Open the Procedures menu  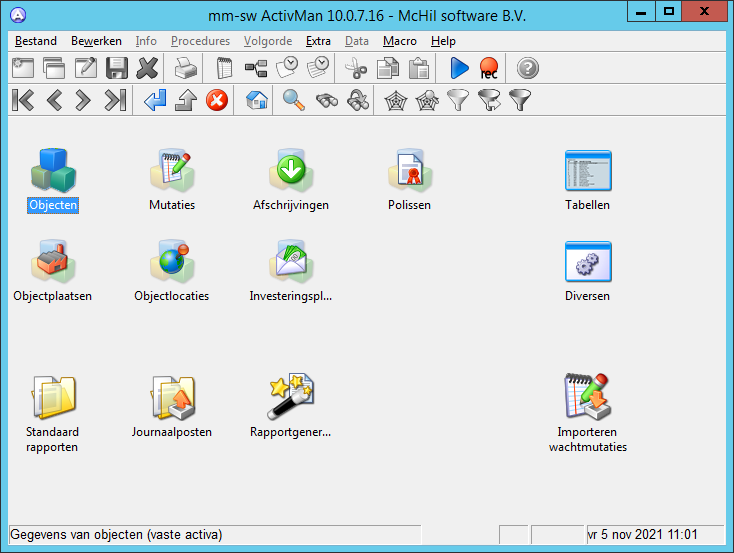[x=200, y=41]
